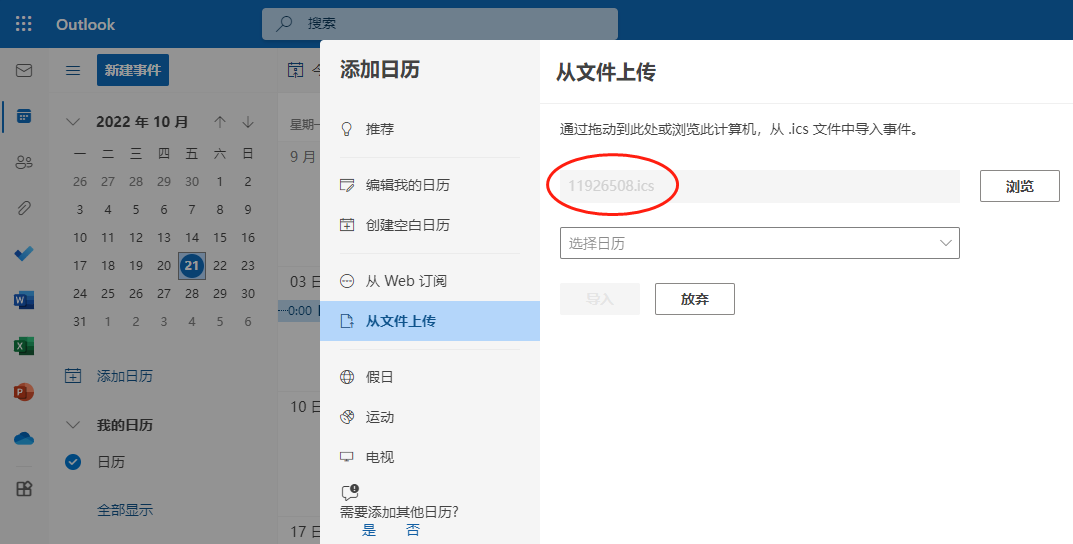1073x544 pixels.
Task: Open People contacts icon in sidebar
Action: (24, 162)
